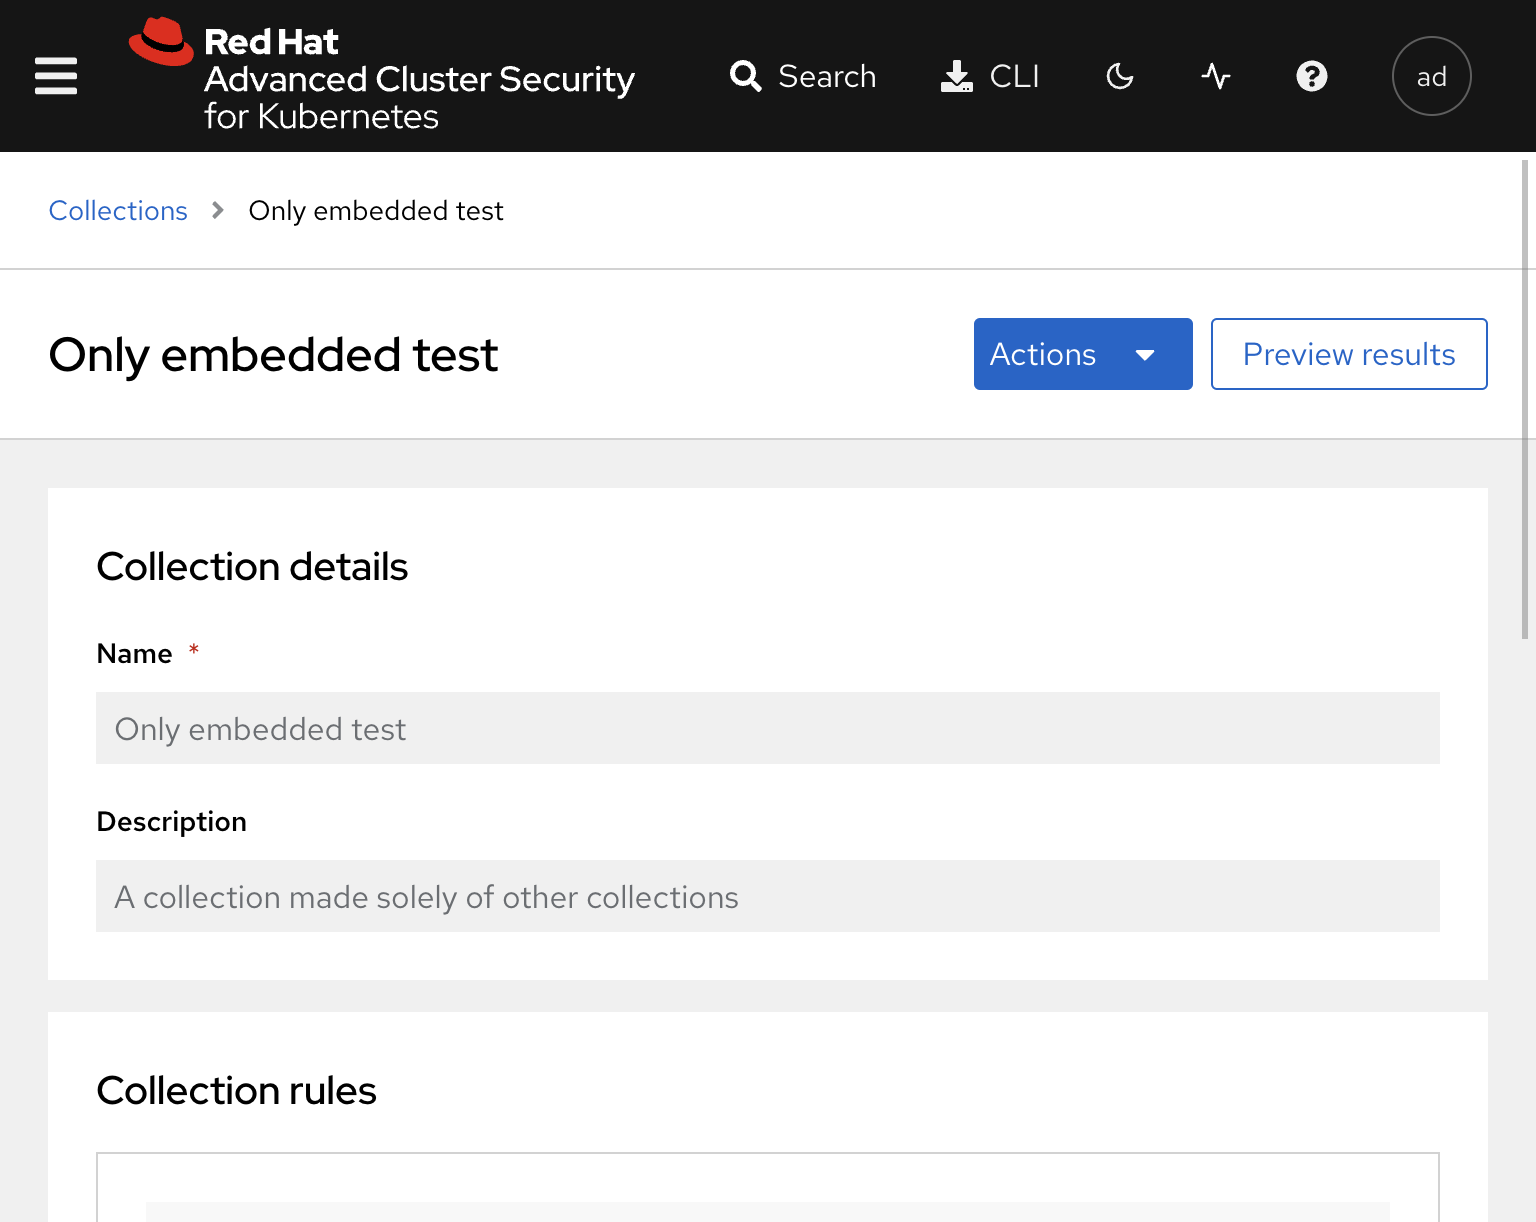This screenshot has width=1536, height=1222.
Task: Go back to Collections breadcrumb link
Action: [118, 211]
